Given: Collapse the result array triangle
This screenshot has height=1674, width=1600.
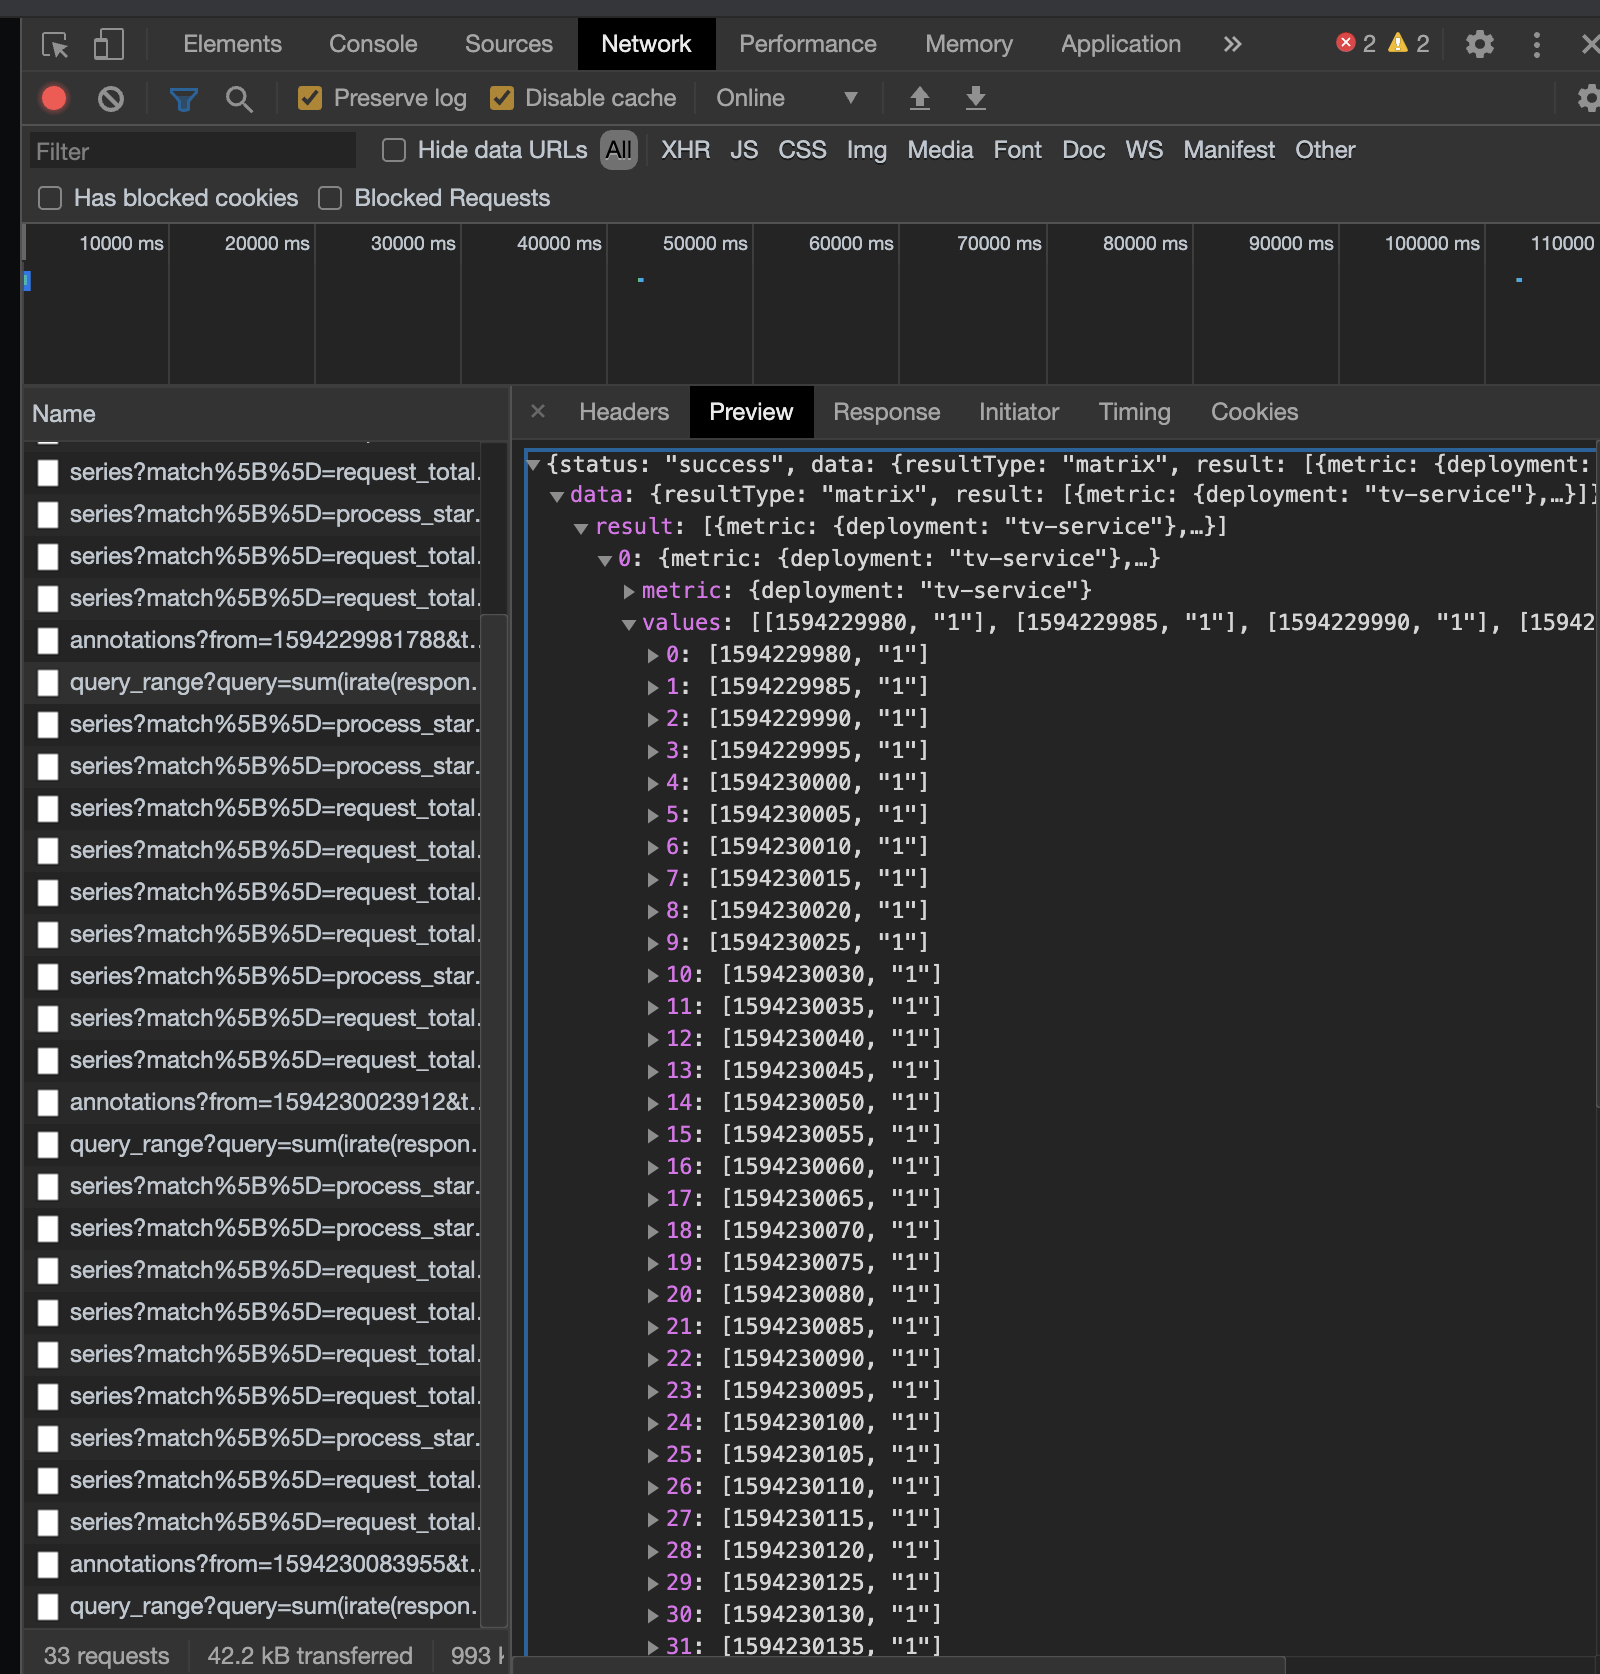Looking at the screenshot, I should 581,528.
